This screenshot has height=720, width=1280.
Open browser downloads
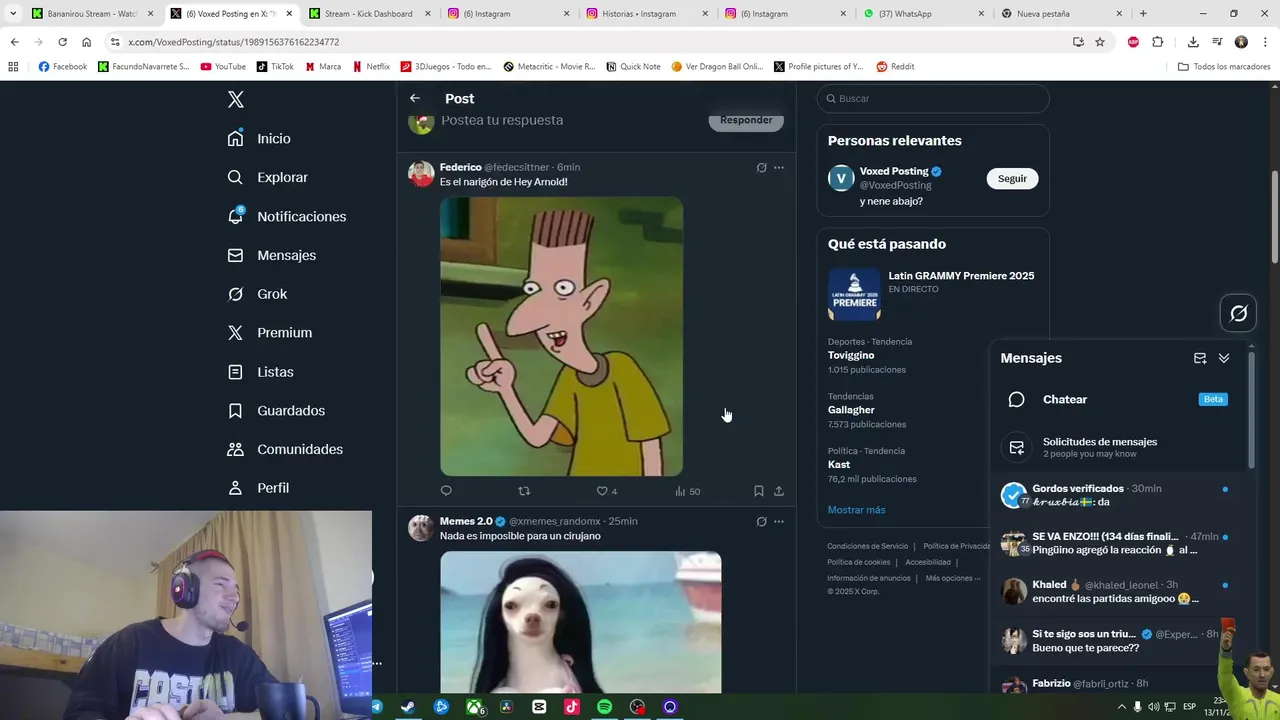[1193, 42]
